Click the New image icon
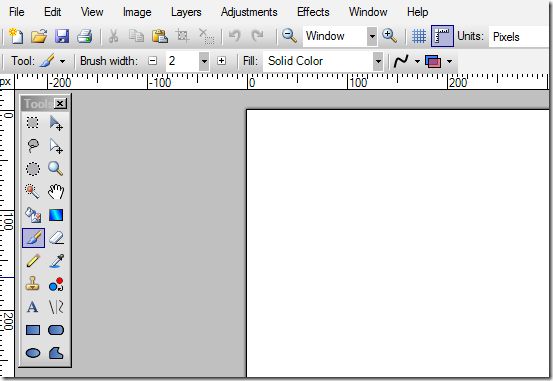 (x=16, y=36)
